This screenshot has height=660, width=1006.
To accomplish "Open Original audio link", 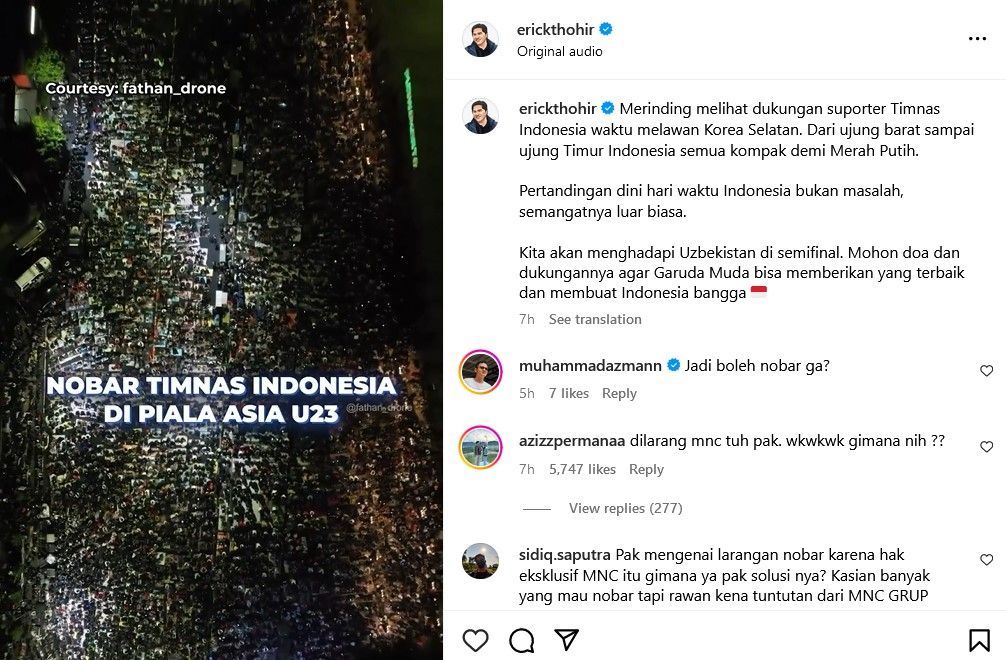I will (x=559, y=51).
